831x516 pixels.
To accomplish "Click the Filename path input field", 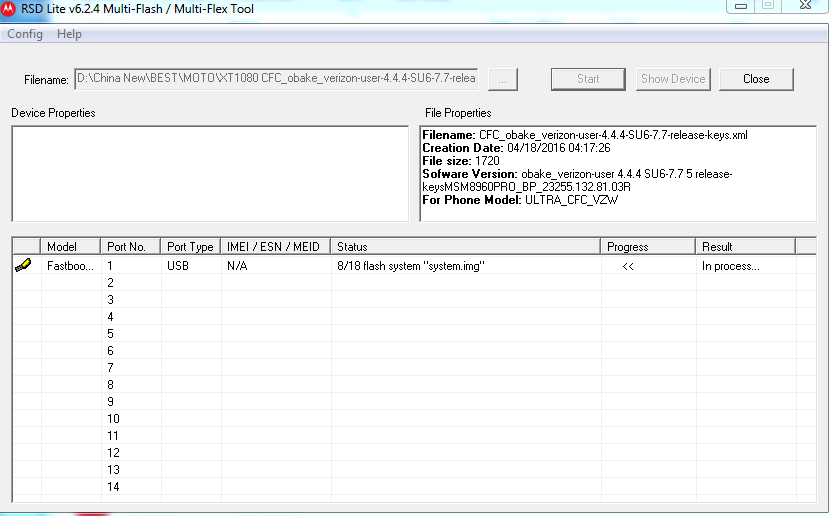I will [276, 78].
